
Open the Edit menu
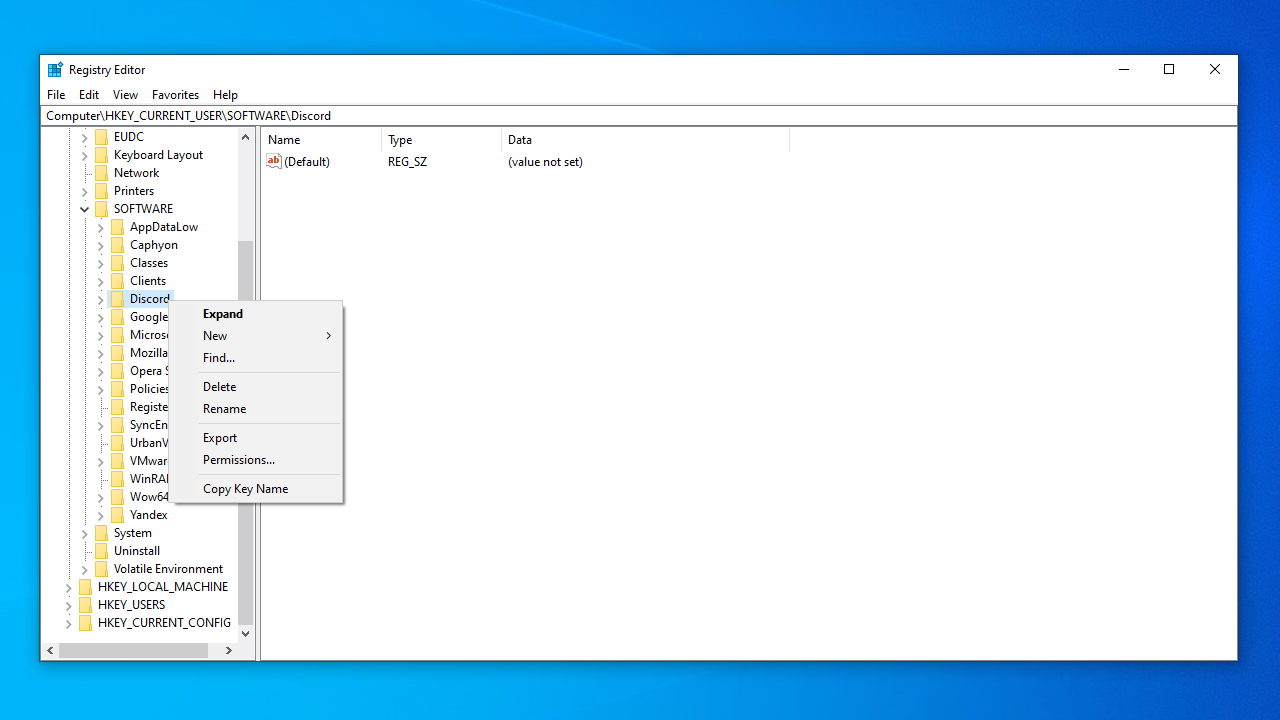click(89, 95)
